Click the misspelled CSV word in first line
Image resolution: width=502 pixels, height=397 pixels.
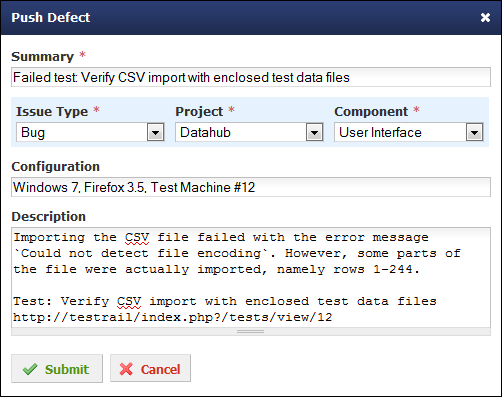137,237
